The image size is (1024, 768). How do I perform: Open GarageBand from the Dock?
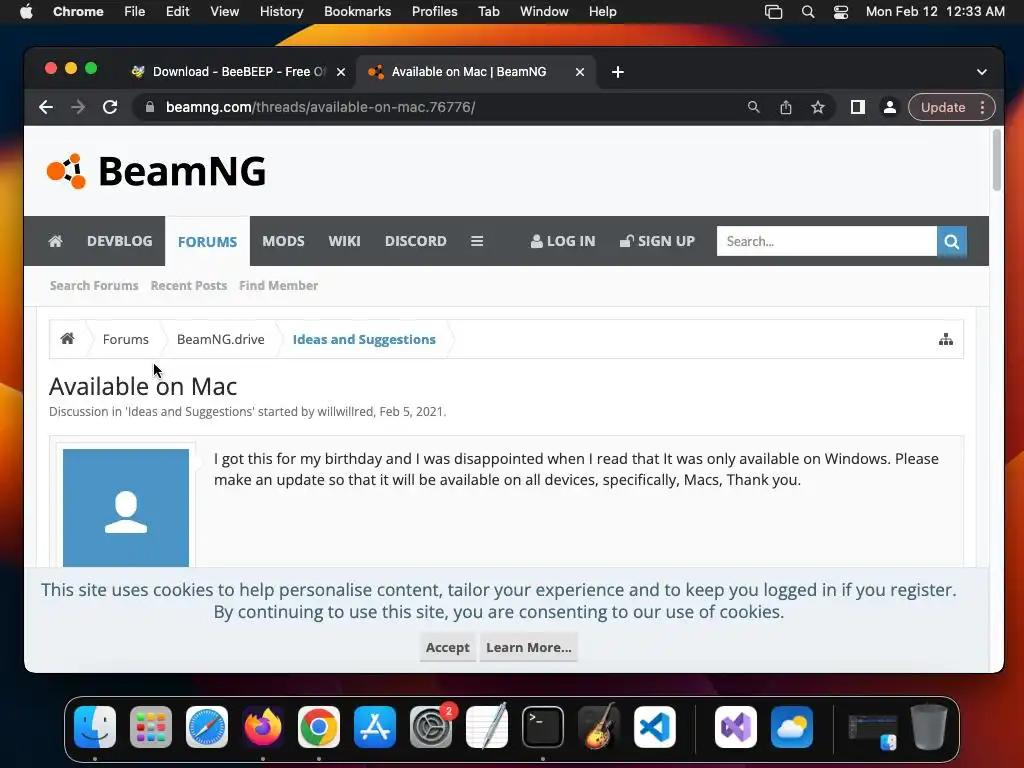[x=599, y=727]
